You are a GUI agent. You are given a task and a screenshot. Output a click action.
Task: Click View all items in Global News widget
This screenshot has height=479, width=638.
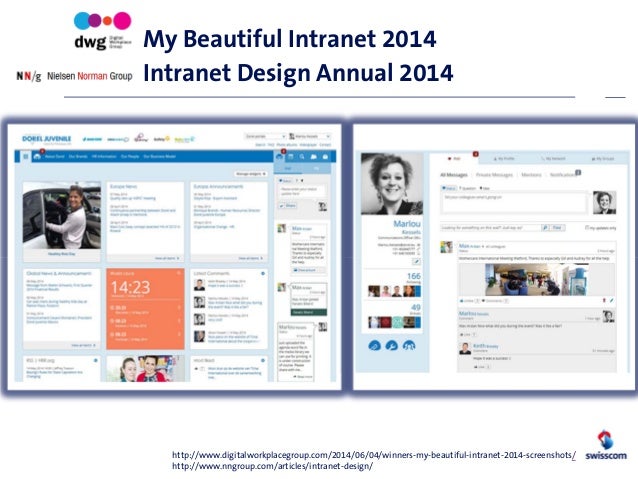coord(83,345)
